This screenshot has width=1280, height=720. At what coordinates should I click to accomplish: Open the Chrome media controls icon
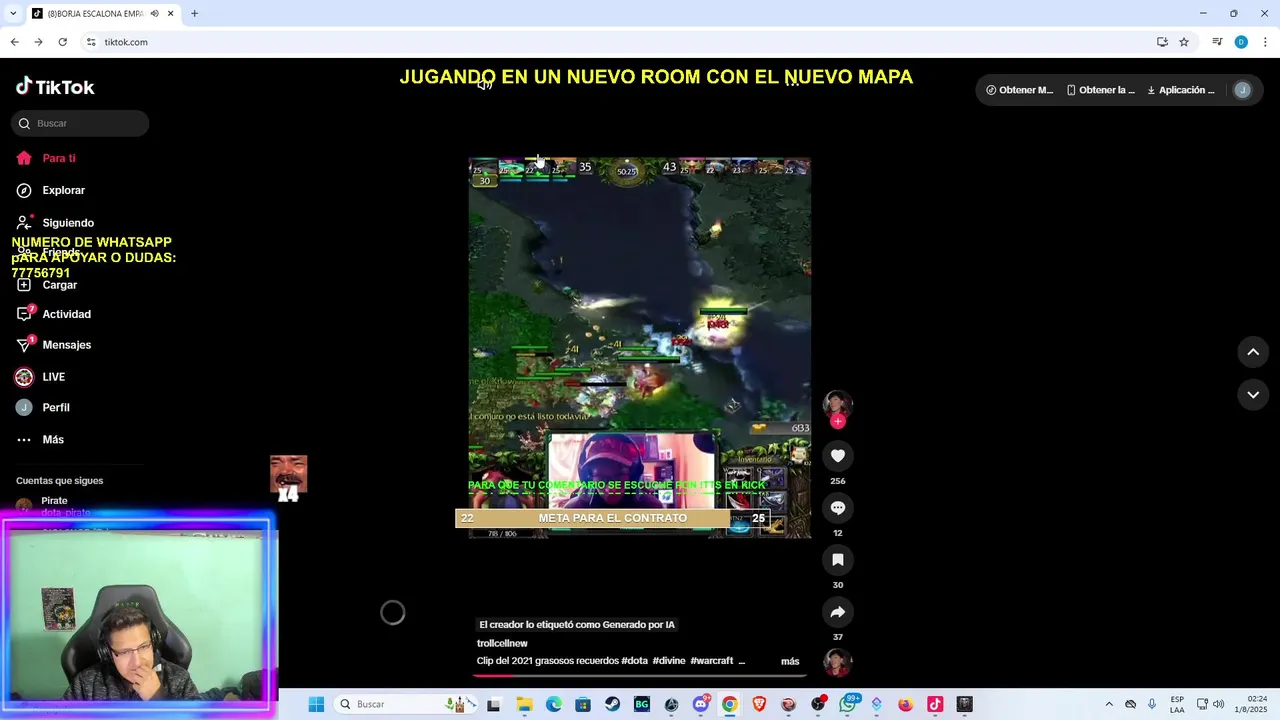coord(1217,42)
